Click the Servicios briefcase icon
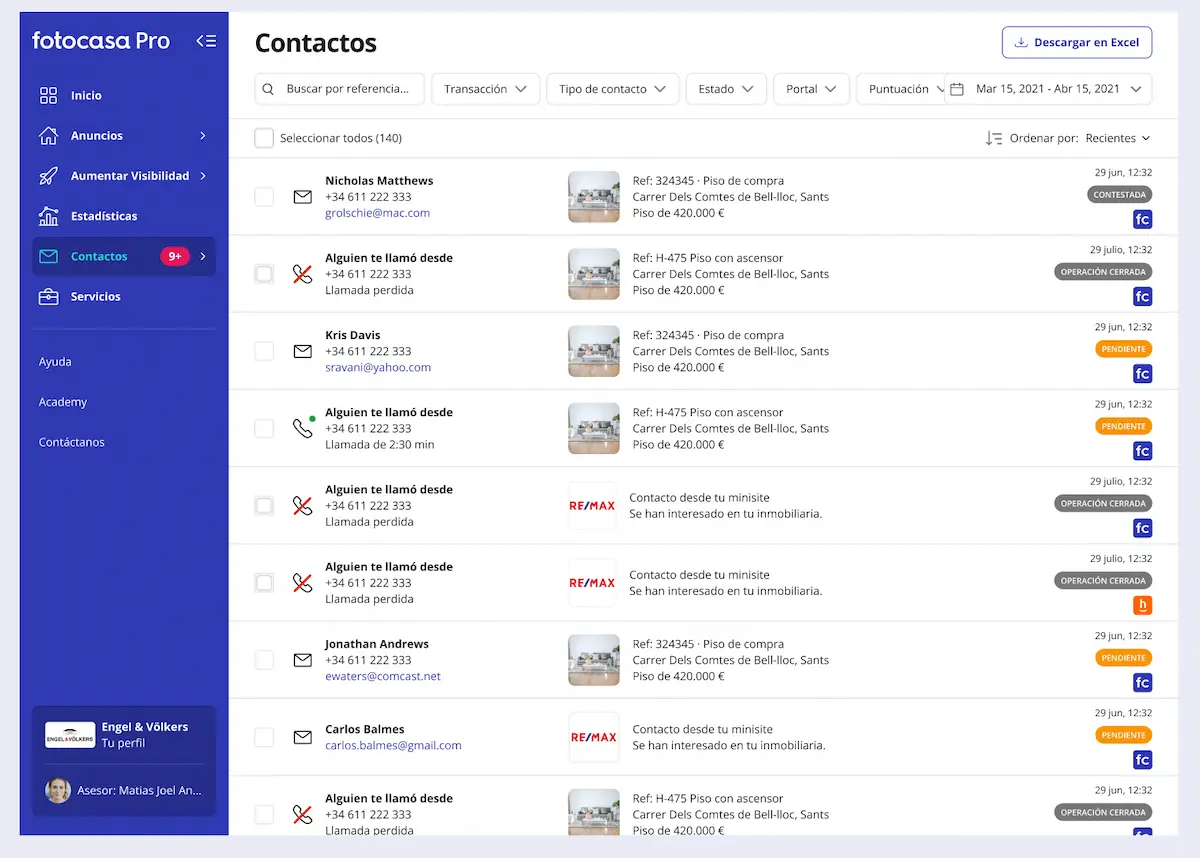The image size is (1200, 858). (x=48, y=297)
